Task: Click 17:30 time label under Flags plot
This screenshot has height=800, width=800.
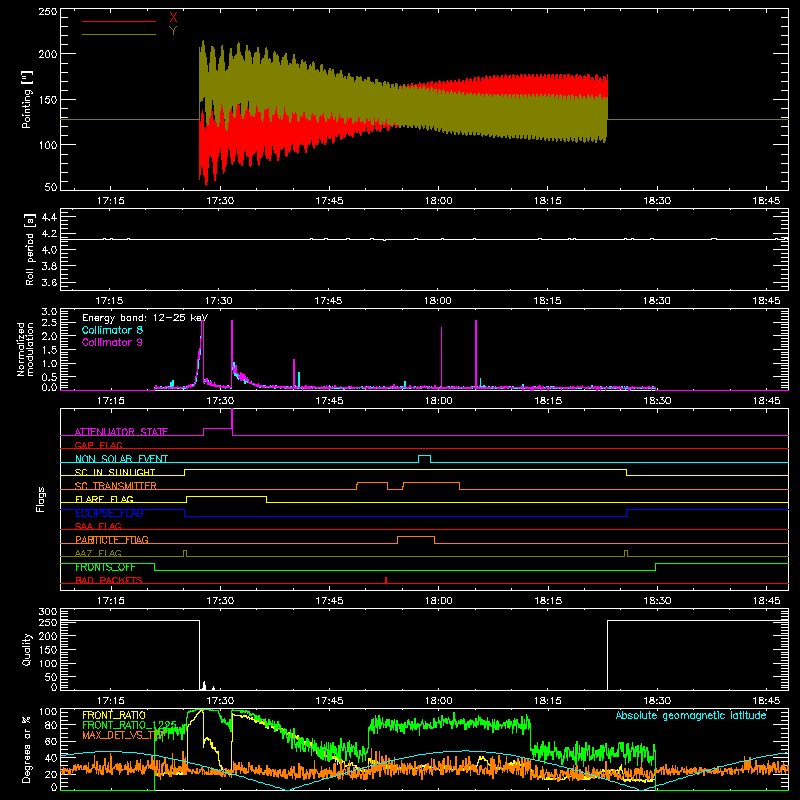Action: 219,601
